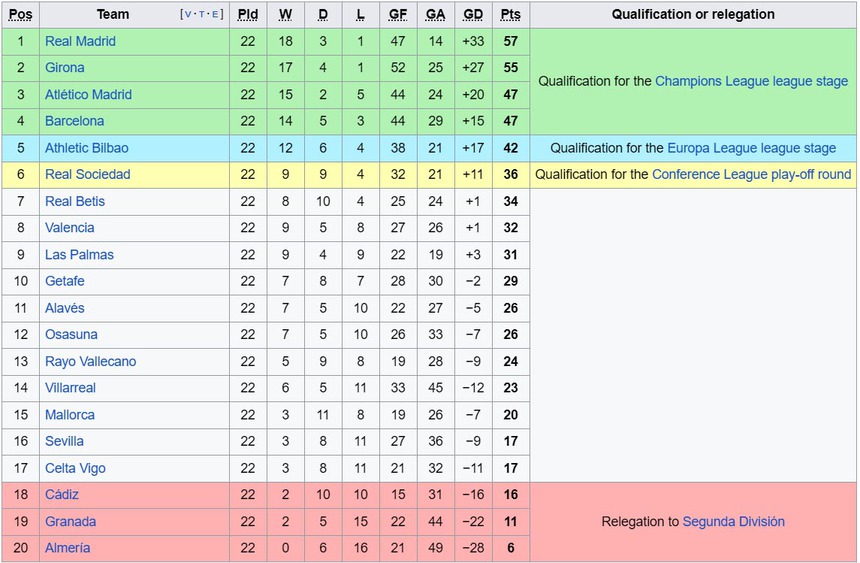Click the Segunda División link

[x=733, y=521]
